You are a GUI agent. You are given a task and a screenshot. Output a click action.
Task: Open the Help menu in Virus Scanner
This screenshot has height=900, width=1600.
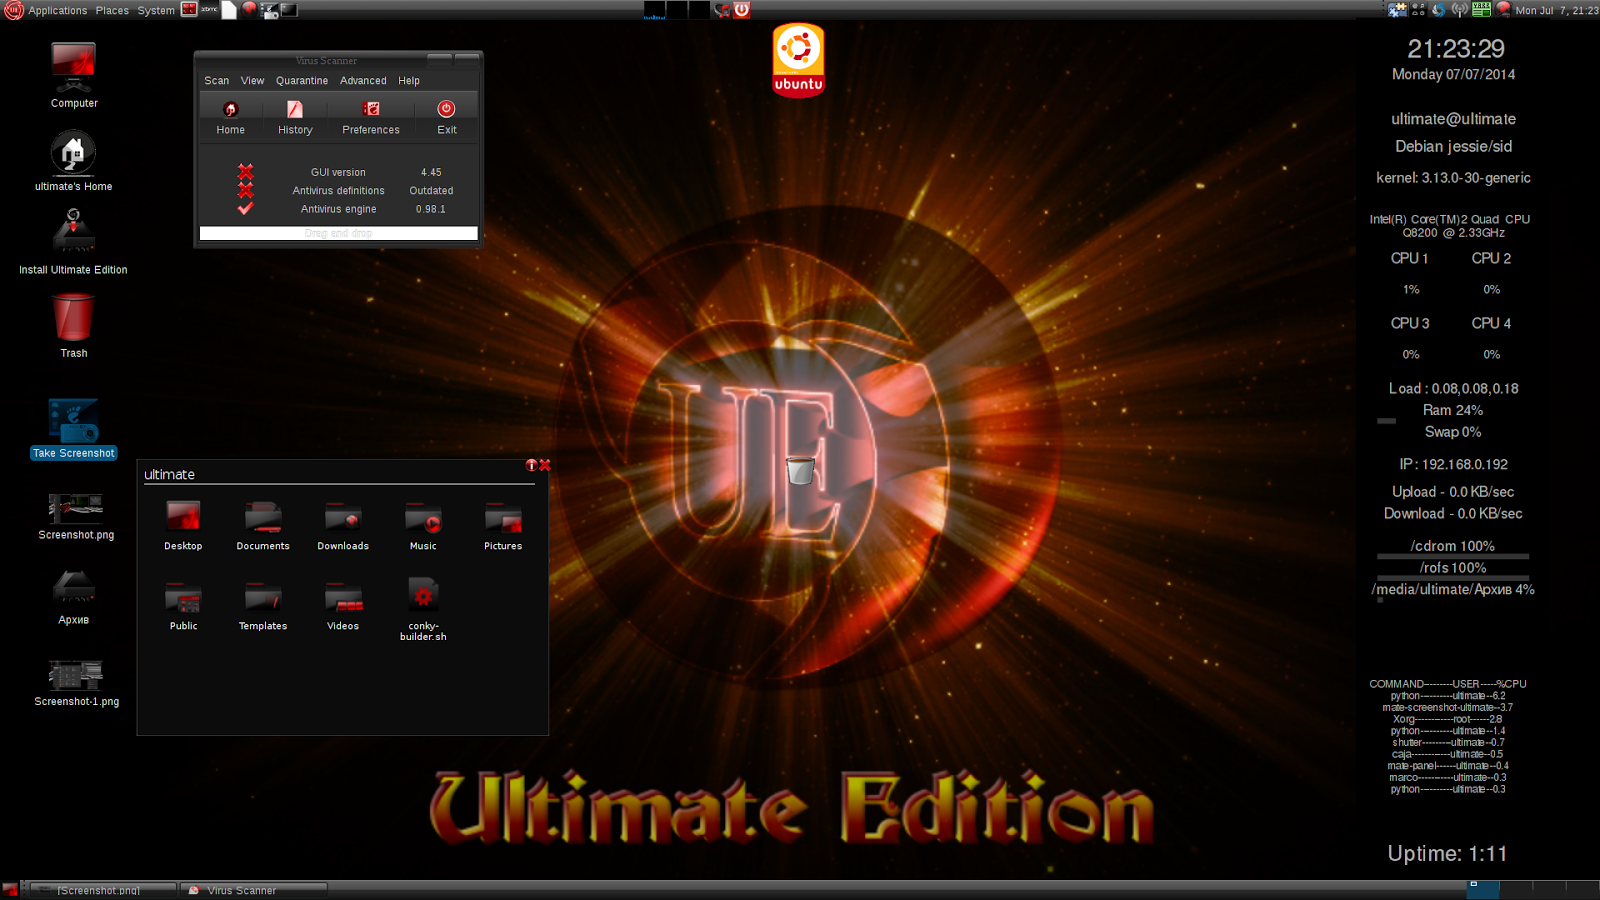(409, 81)
